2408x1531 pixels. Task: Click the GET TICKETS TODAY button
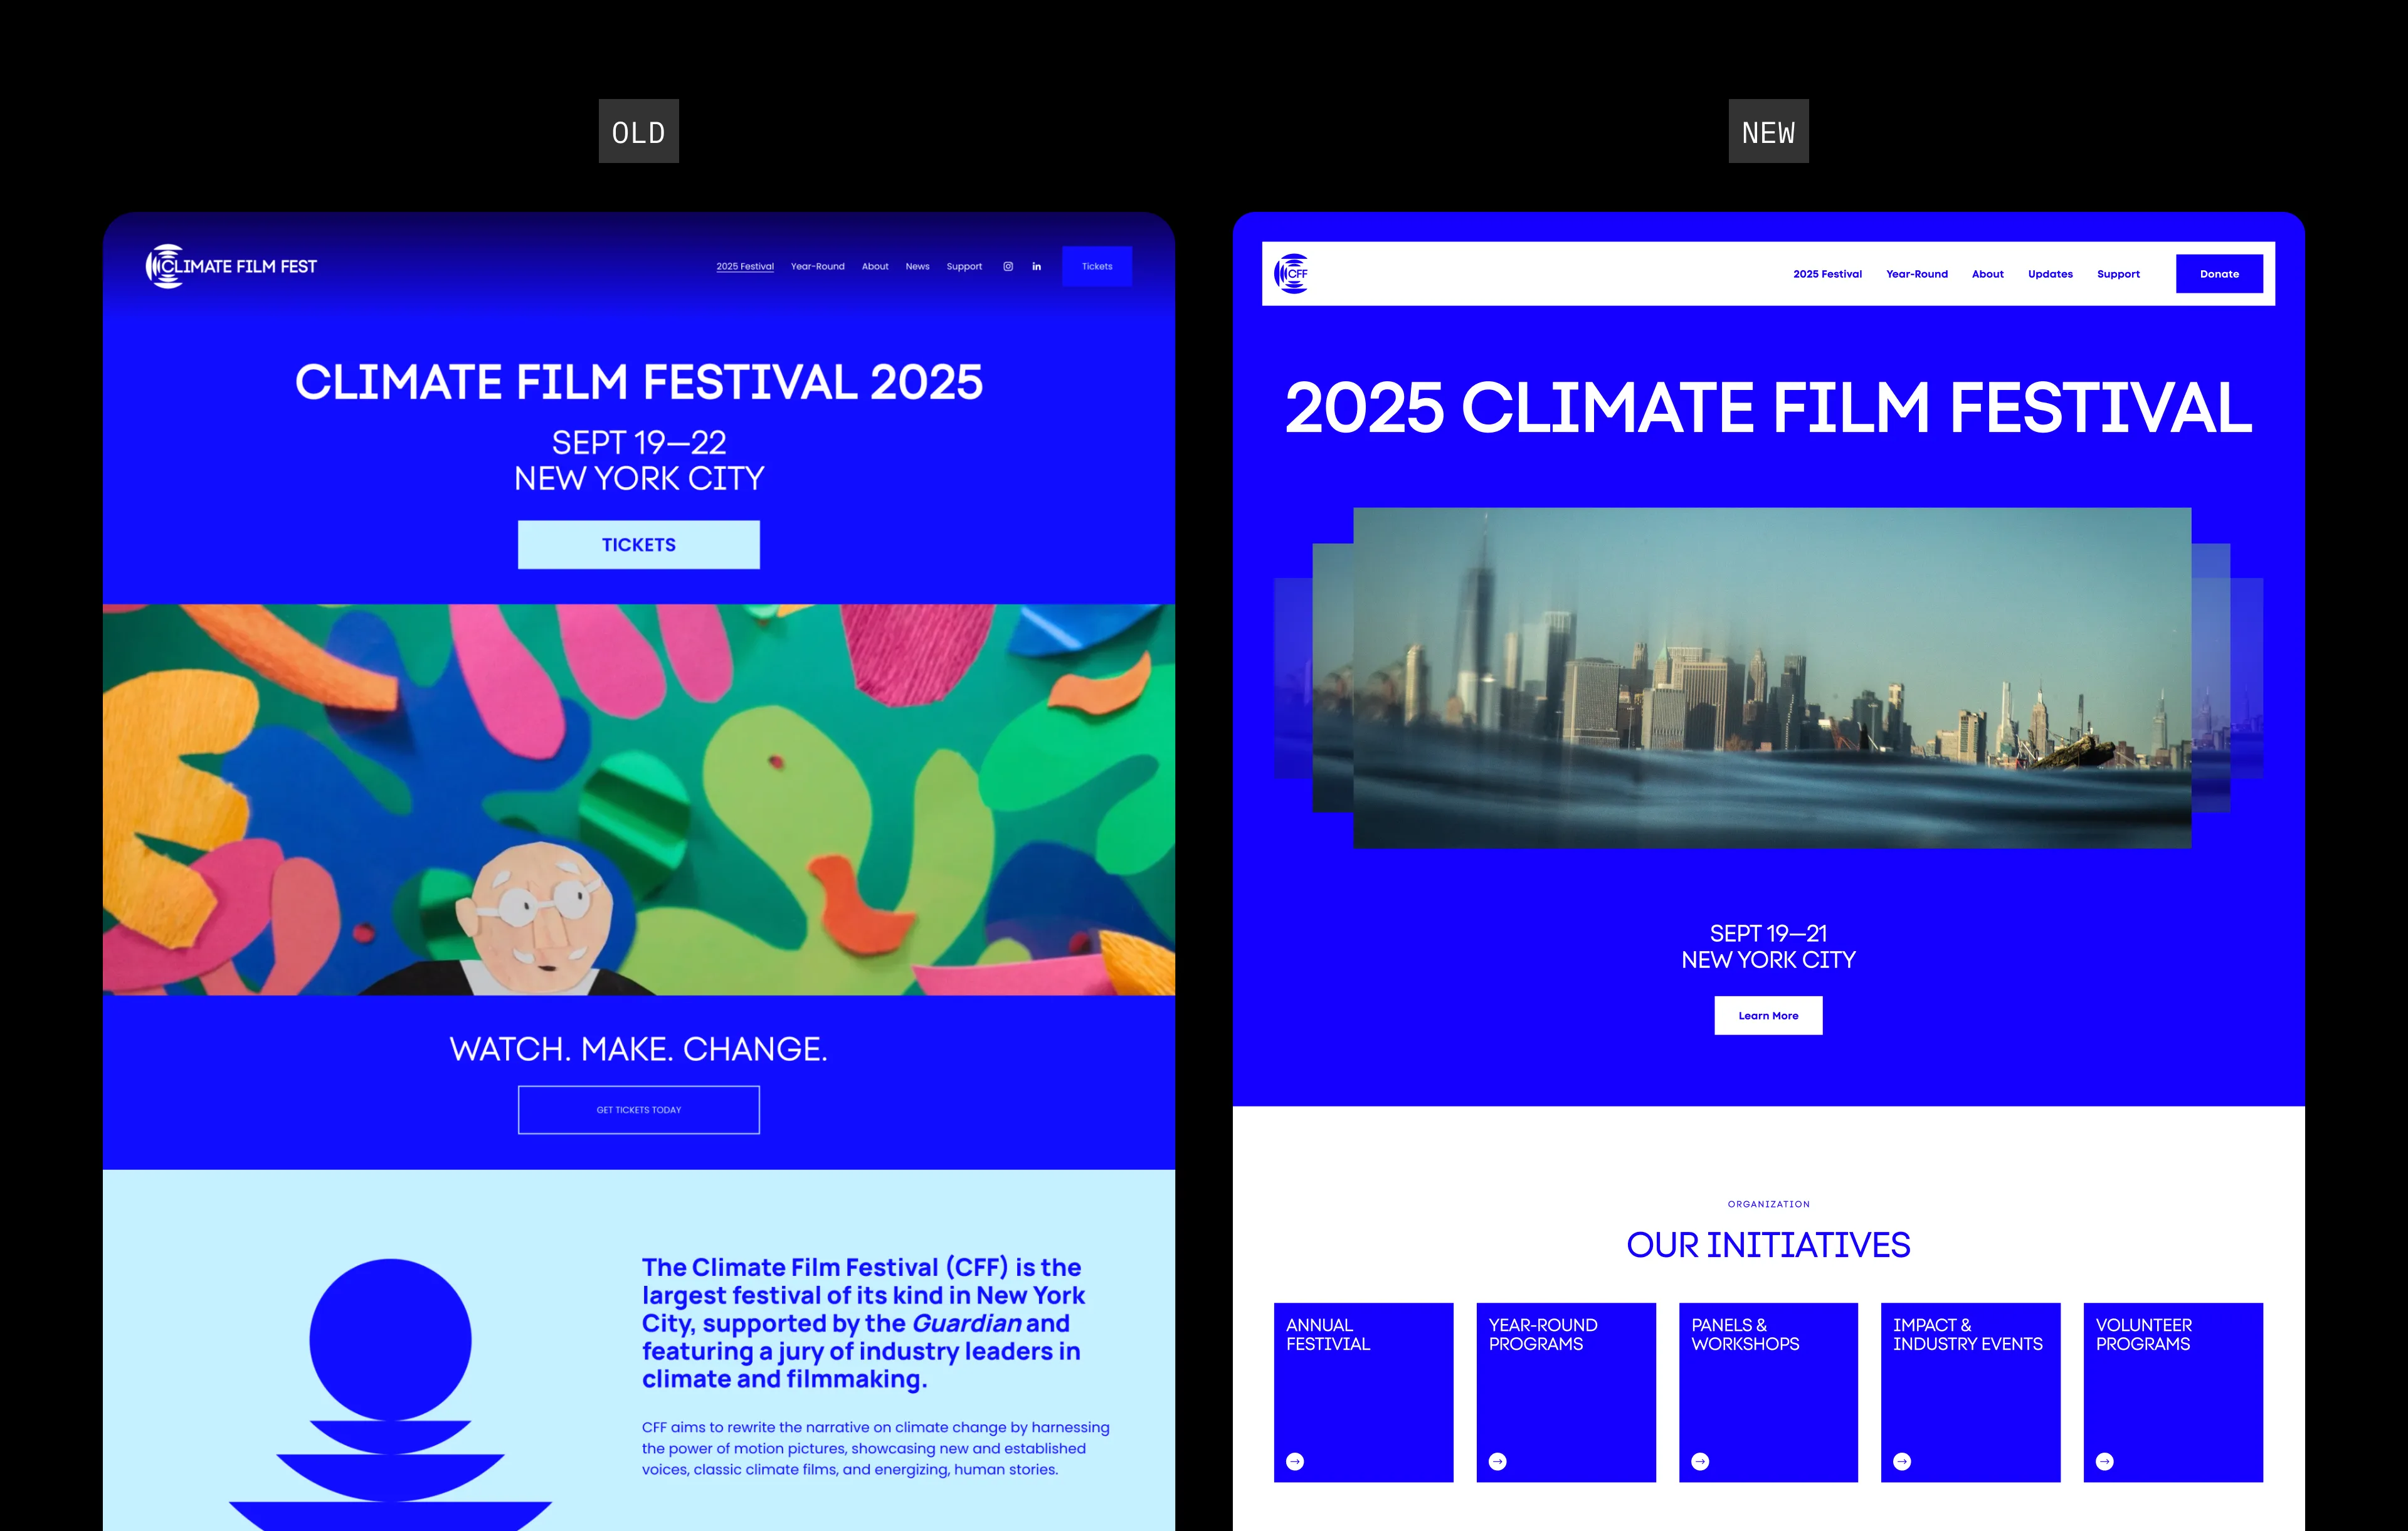[x=638, y=1109]
